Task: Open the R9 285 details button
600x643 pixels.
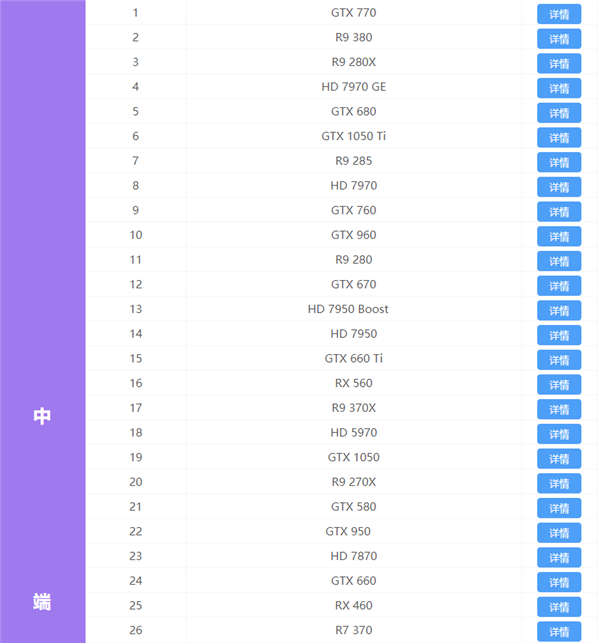Action: click(559, 162)
